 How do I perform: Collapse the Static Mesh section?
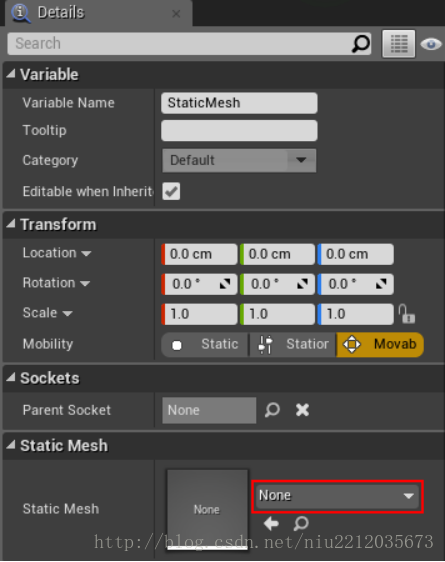pos(11,445)
